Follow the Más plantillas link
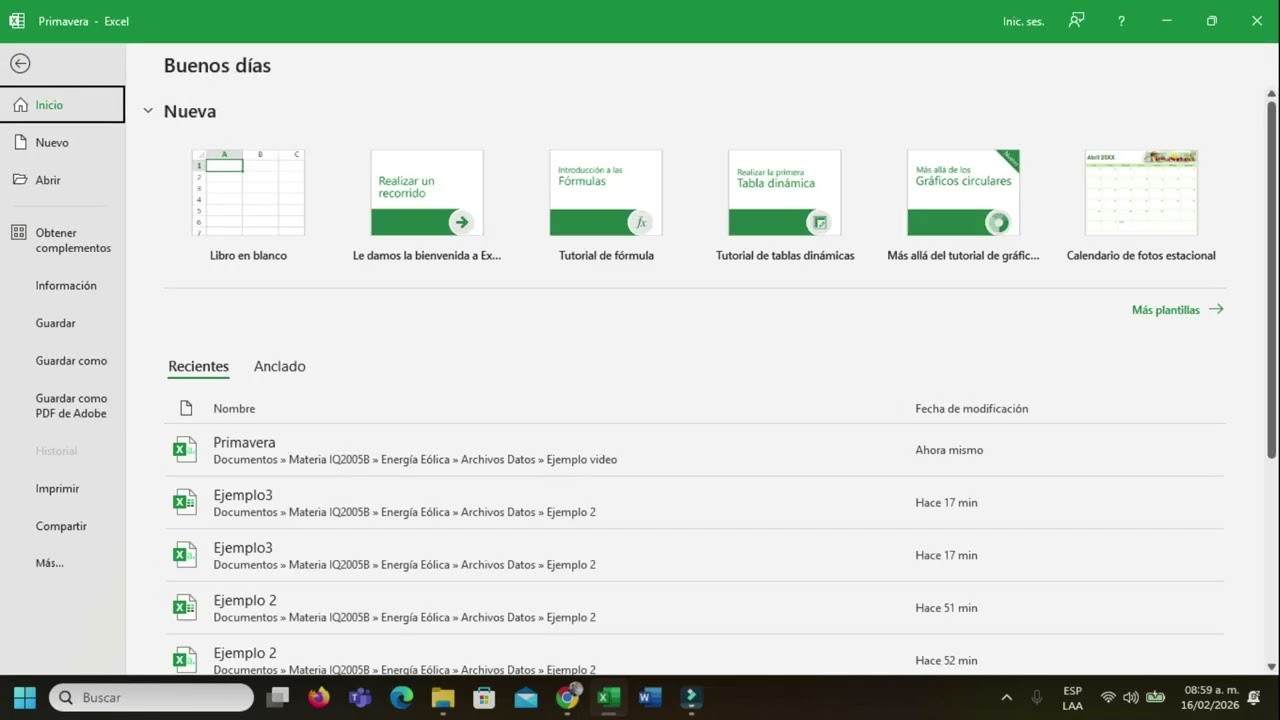This screenshot has width=1280, height=720. pos(1177,310)
